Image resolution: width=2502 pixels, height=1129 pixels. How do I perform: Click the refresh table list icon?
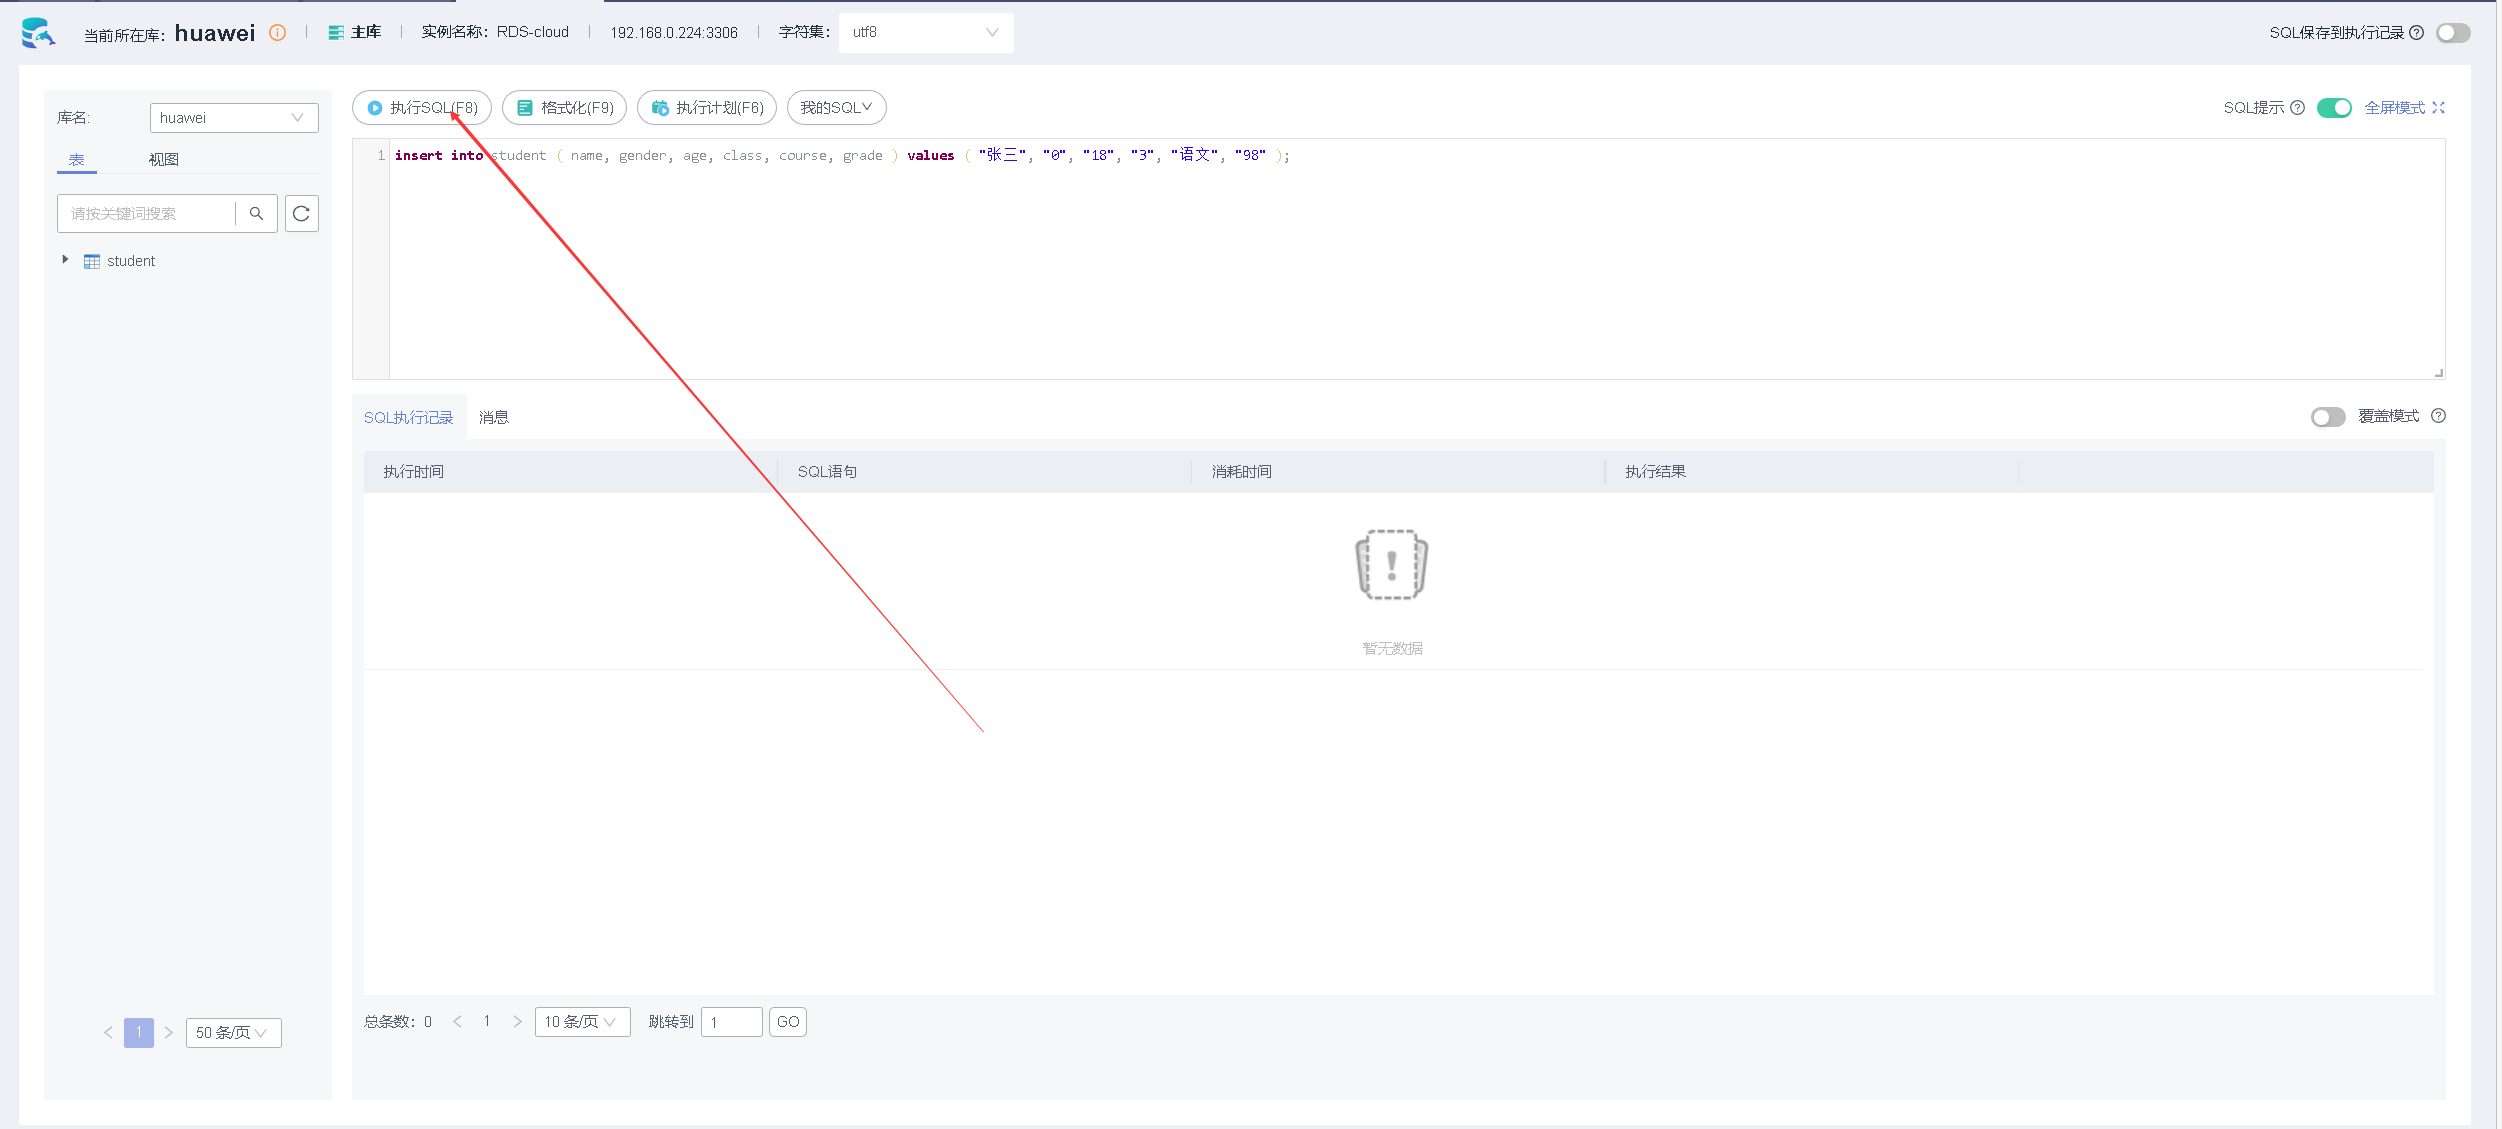pos(301,214)
